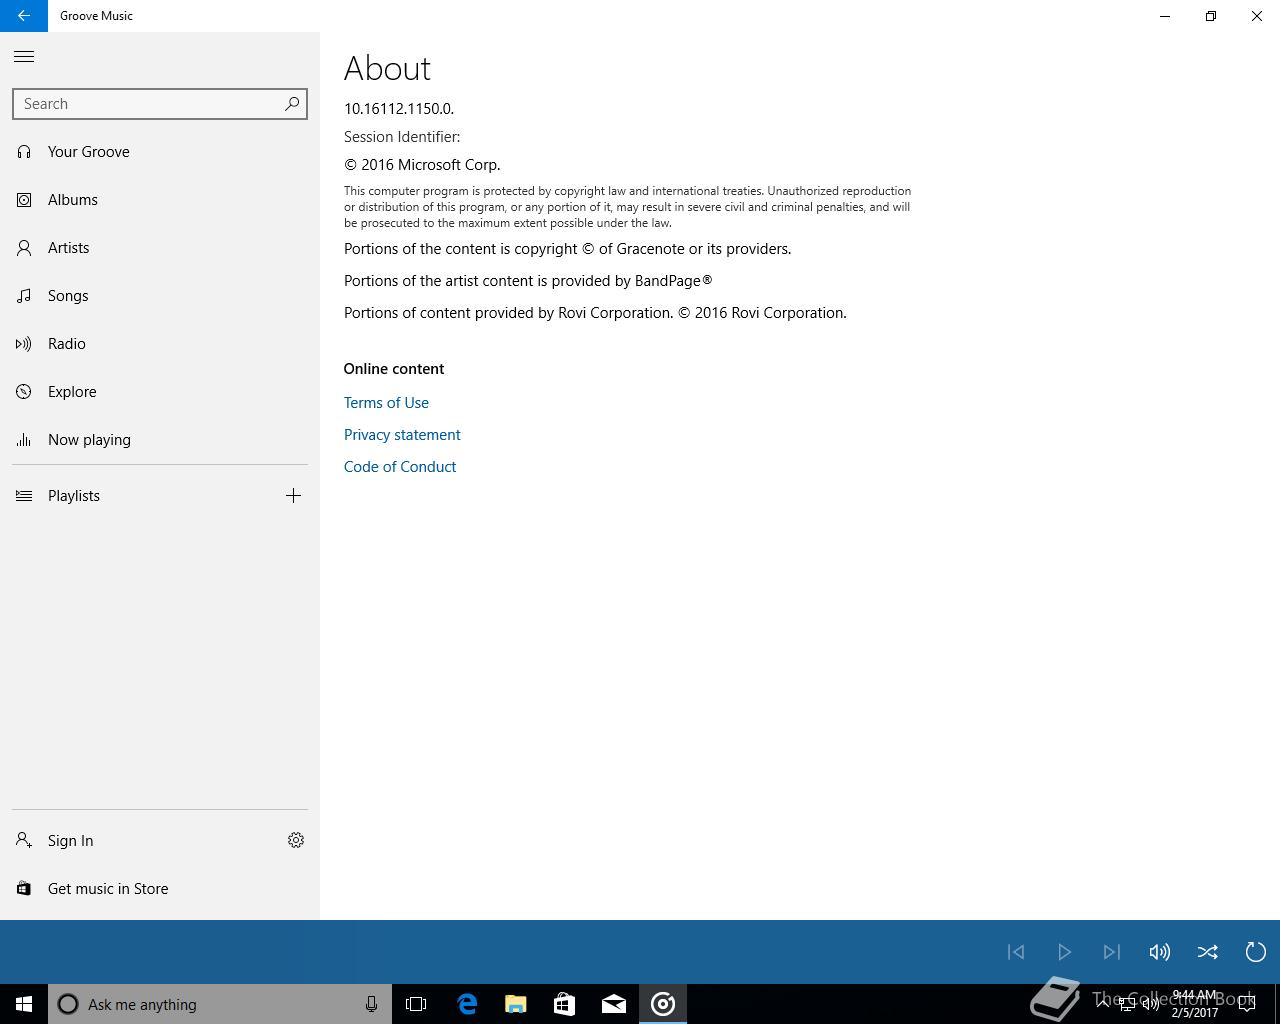Click the back arrow in title bar
The width and height of the screenshot is (1280, 1024).
click(x=24, y=16)
